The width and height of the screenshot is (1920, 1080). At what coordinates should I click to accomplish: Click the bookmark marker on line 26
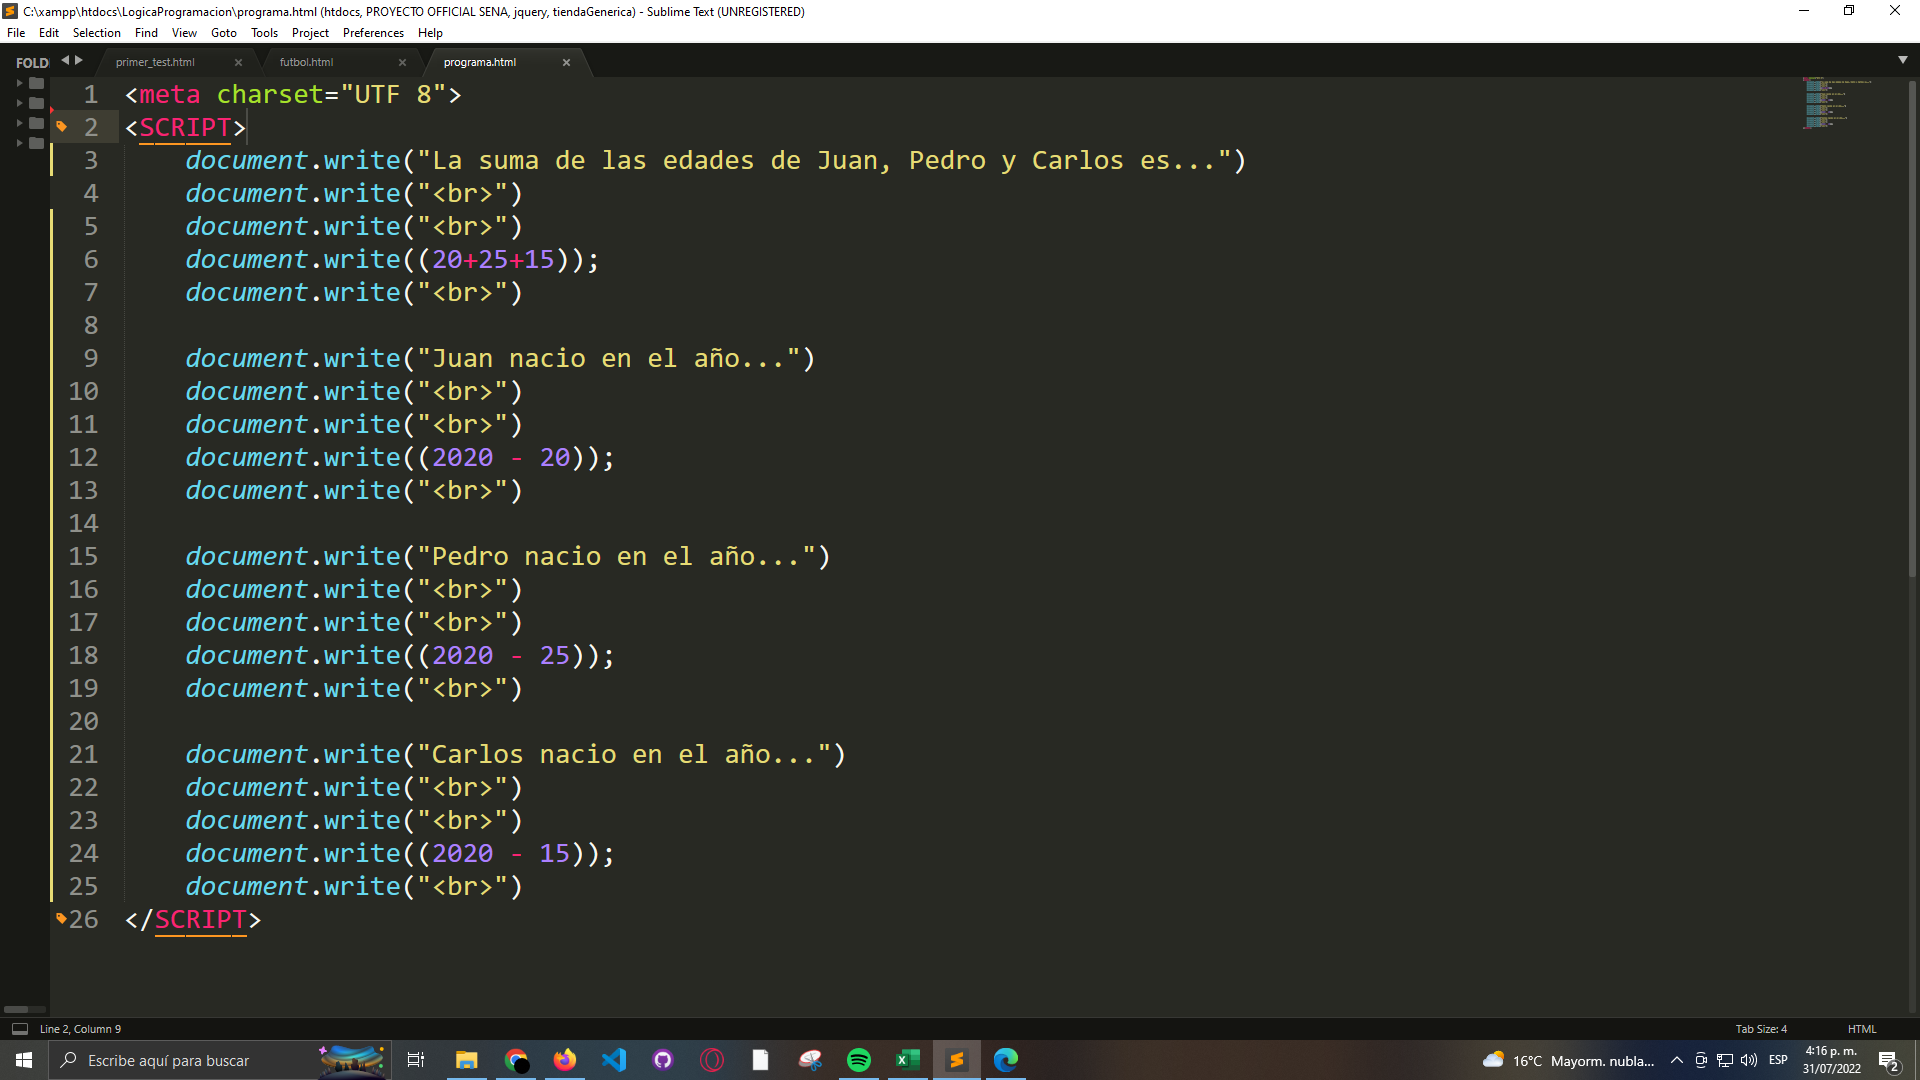tap(61, 917)
